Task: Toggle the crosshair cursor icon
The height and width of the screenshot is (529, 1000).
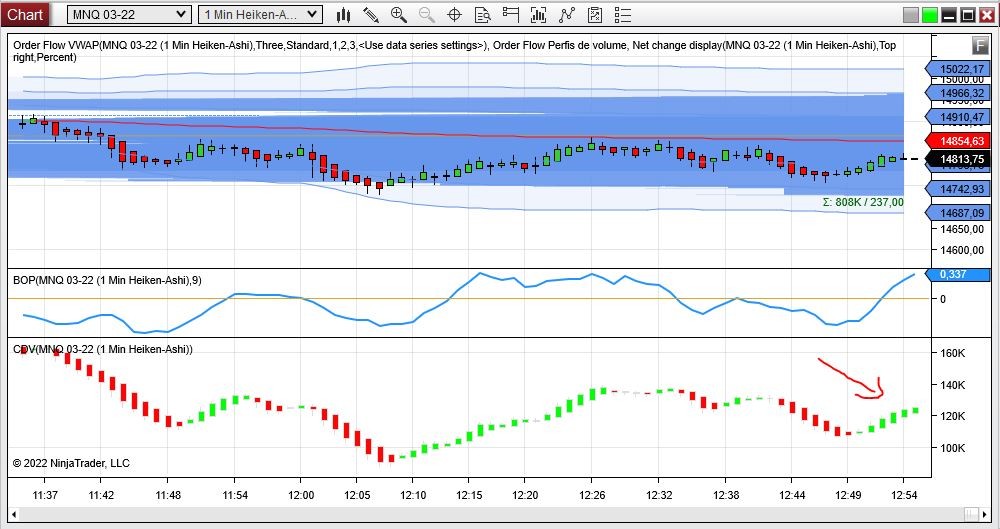Action: pos(454,15)
